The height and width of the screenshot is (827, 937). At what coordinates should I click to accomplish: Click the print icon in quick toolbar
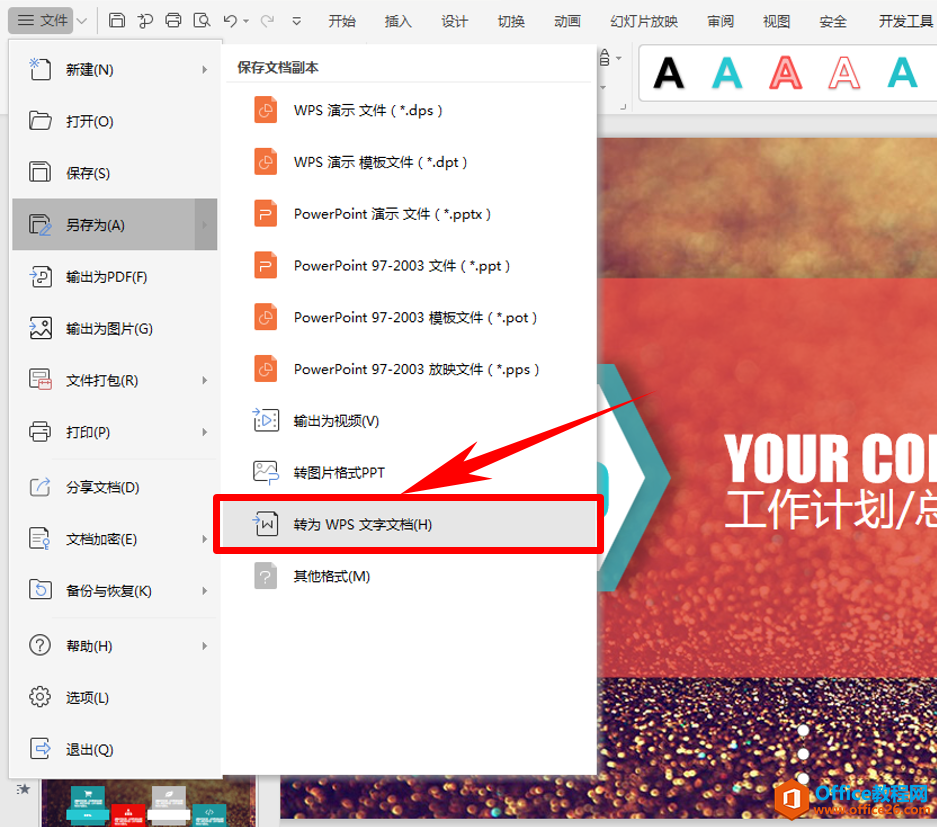coord(173,21)
